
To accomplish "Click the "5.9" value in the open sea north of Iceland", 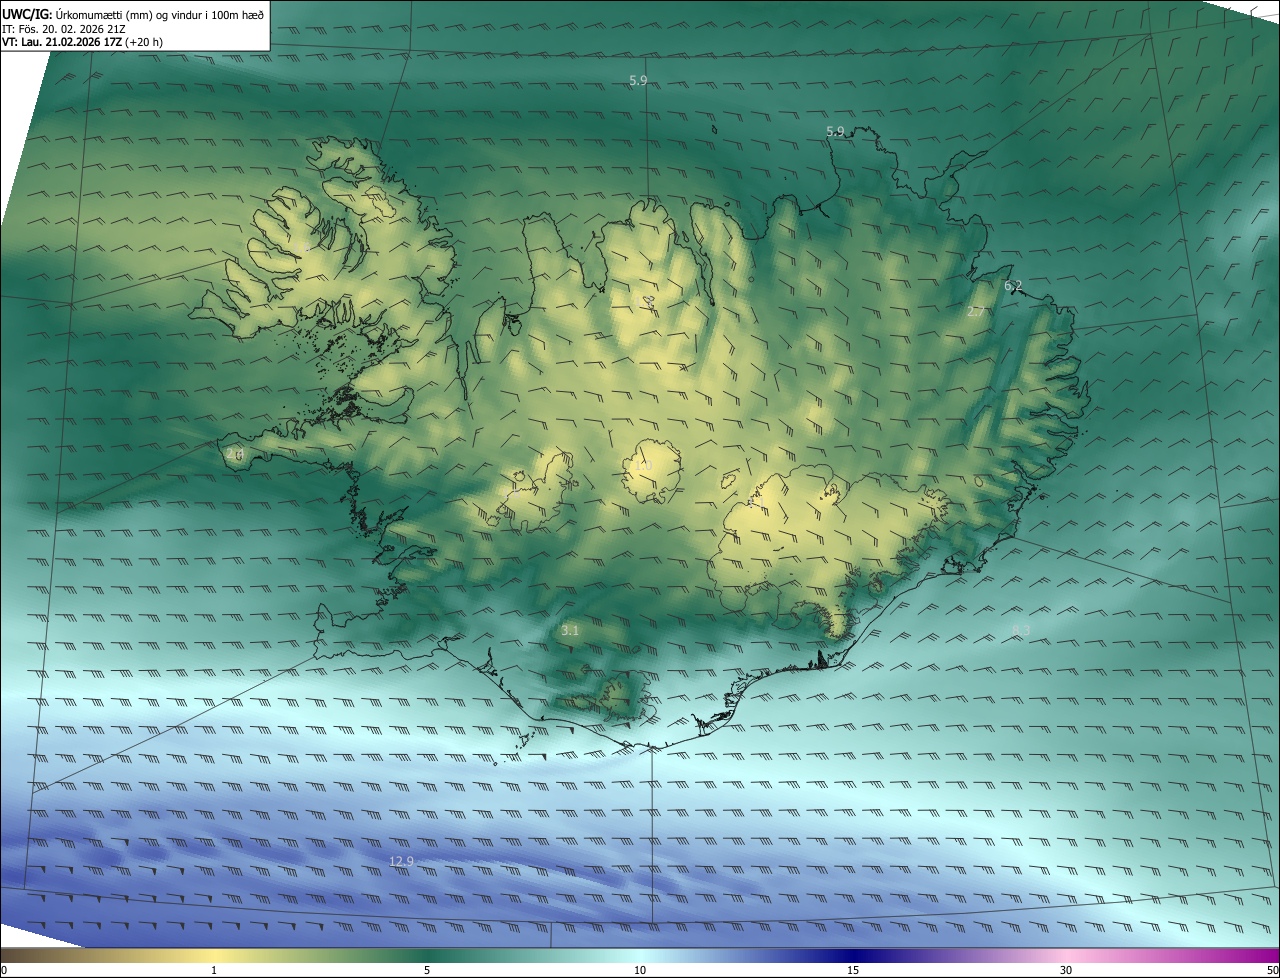I will [x=638, y=81].
